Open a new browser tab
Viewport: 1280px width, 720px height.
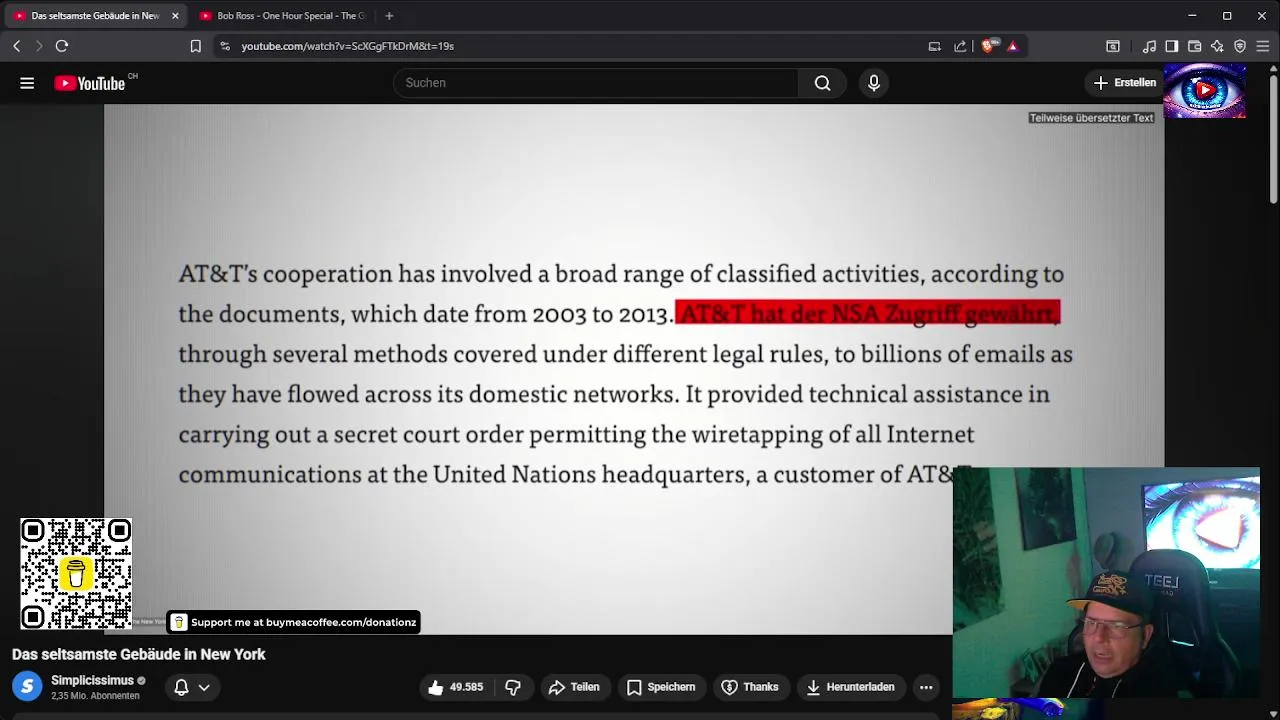pos(389,16)
